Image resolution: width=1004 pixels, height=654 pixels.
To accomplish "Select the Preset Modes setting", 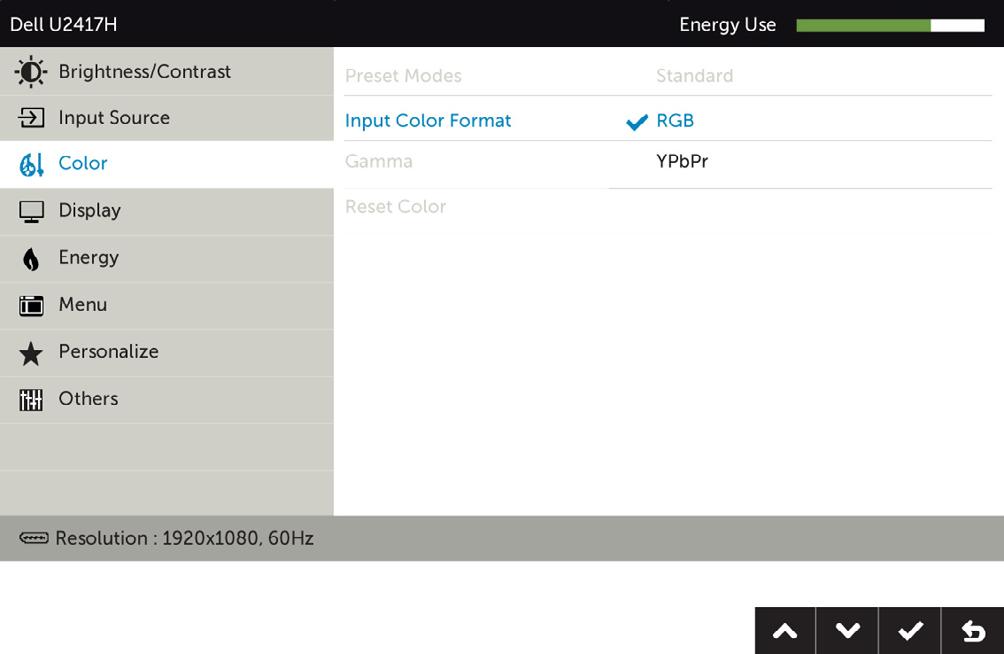I will (x=403, y=76).
